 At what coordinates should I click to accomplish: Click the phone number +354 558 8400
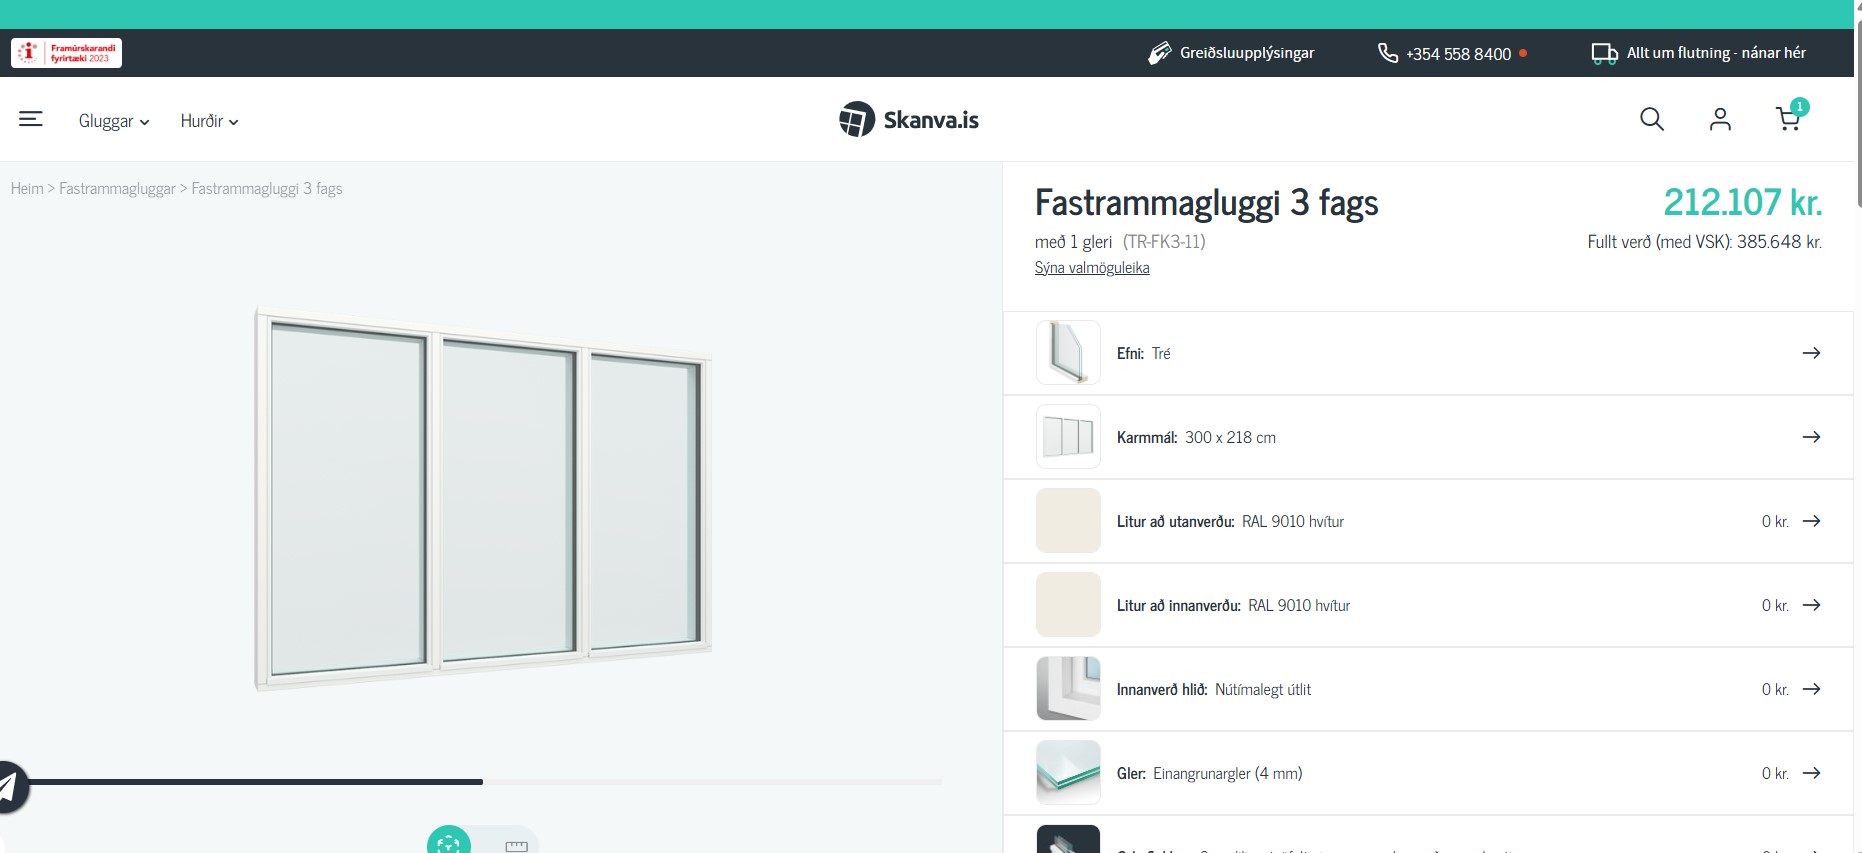1458,54
